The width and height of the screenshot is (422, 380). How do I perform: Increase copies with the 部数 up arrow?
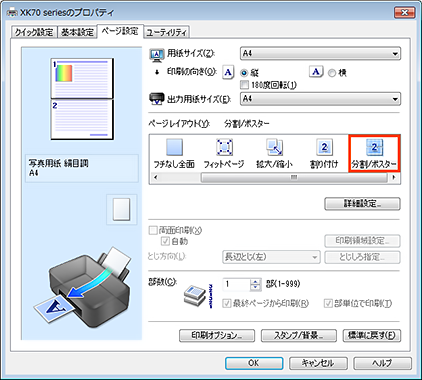(255, 281)
